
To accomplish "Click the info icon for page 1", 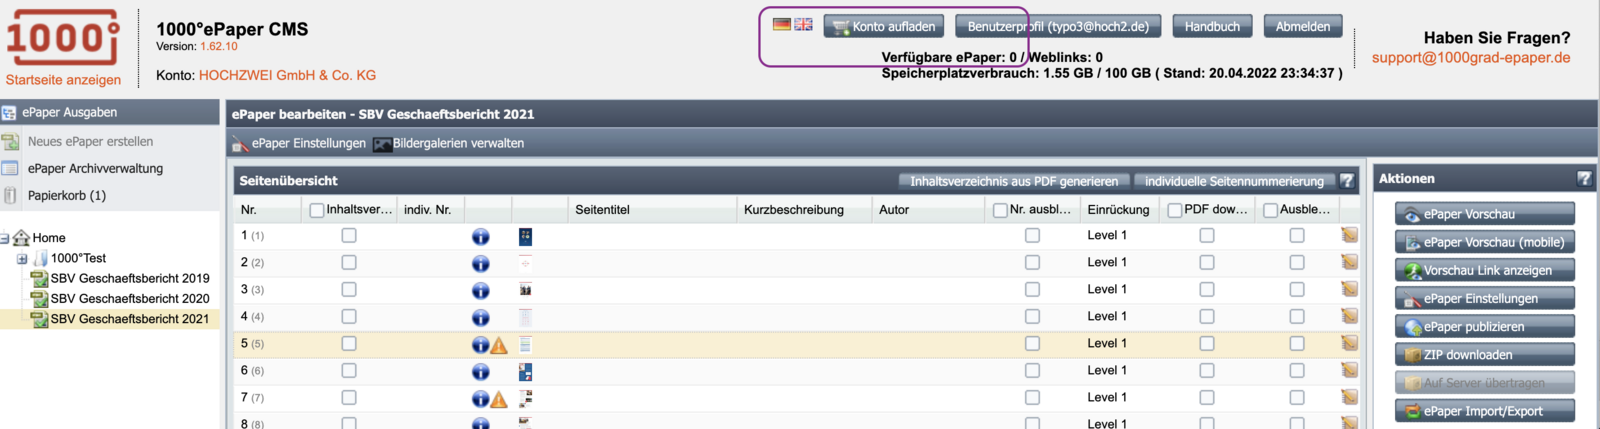I will coord(481,237).
